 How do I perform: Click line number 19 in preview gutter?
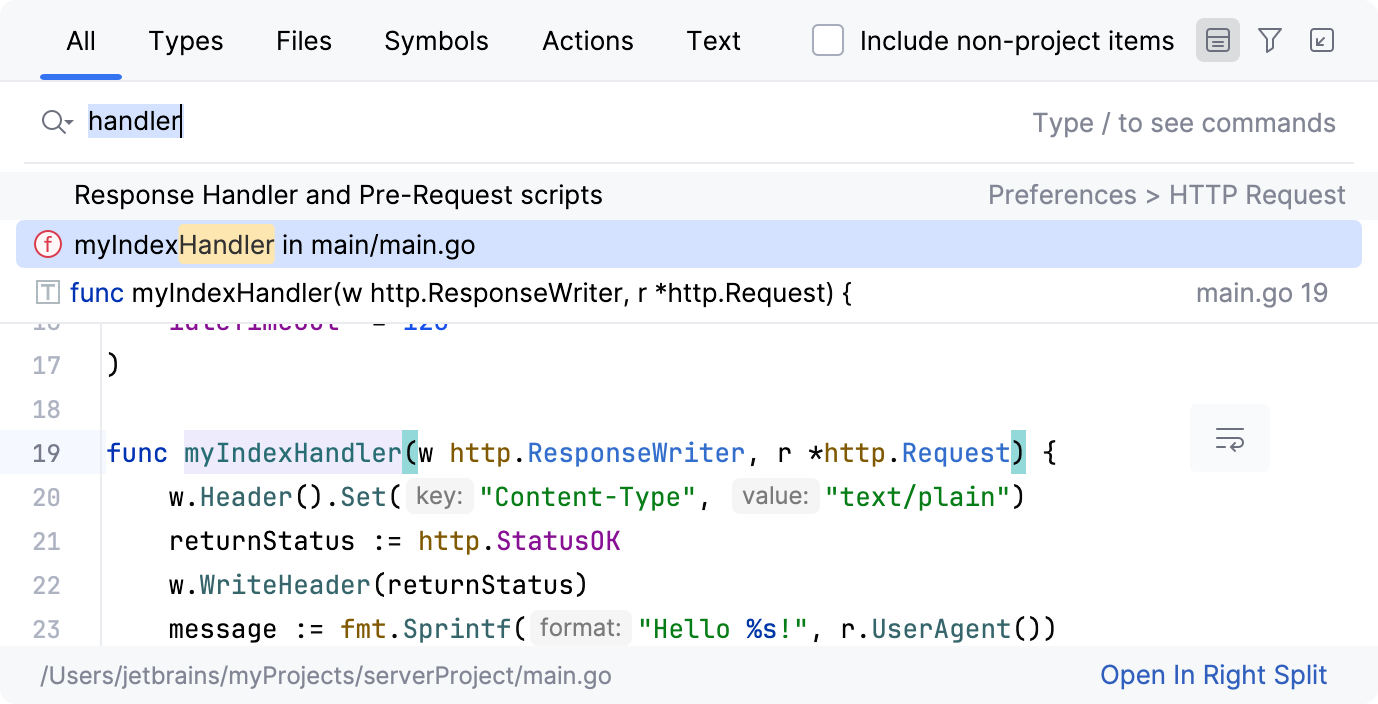tap(46, 453)
